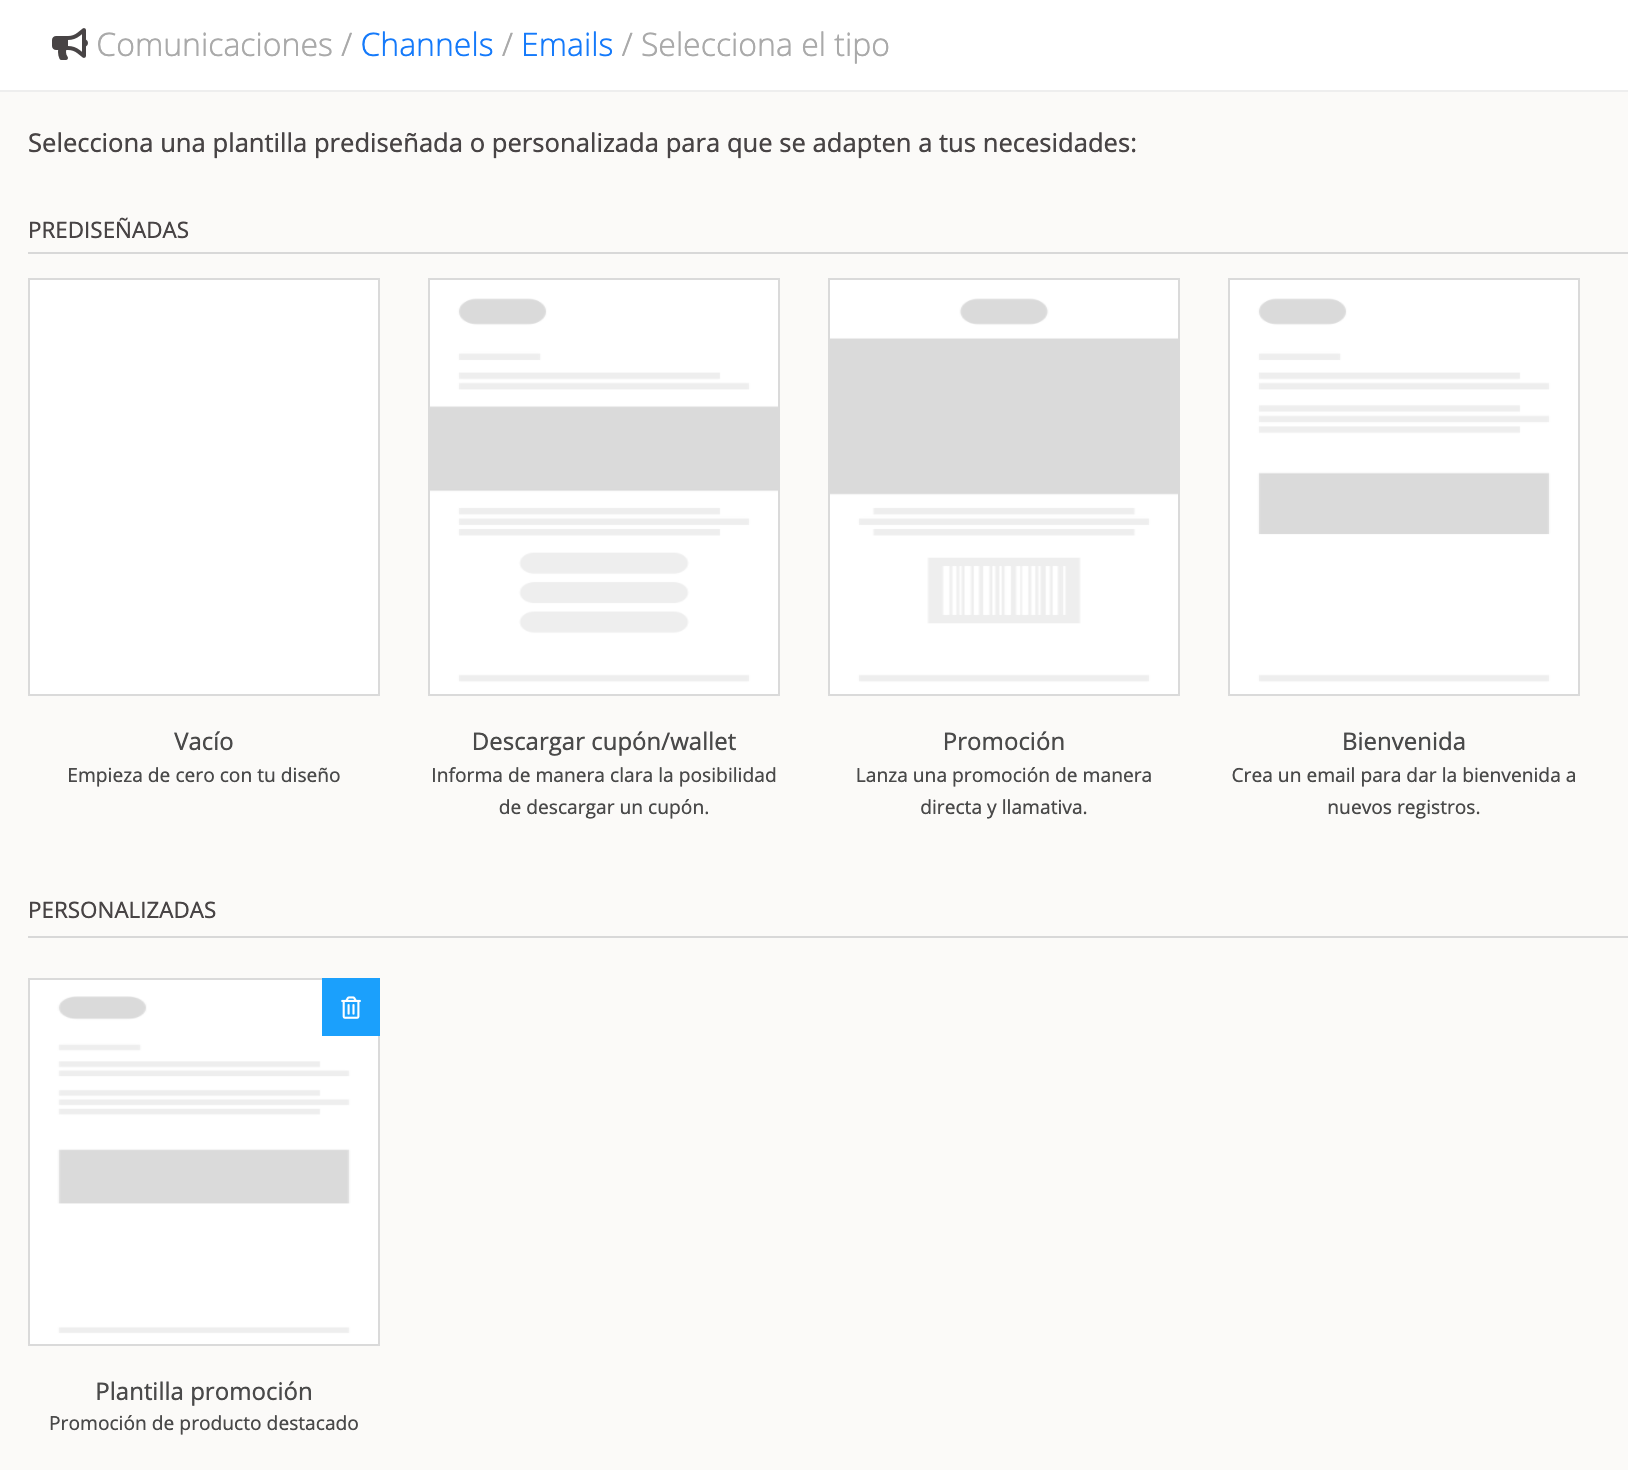Click the 'Bienvenida' template title

click(1403, 741)
